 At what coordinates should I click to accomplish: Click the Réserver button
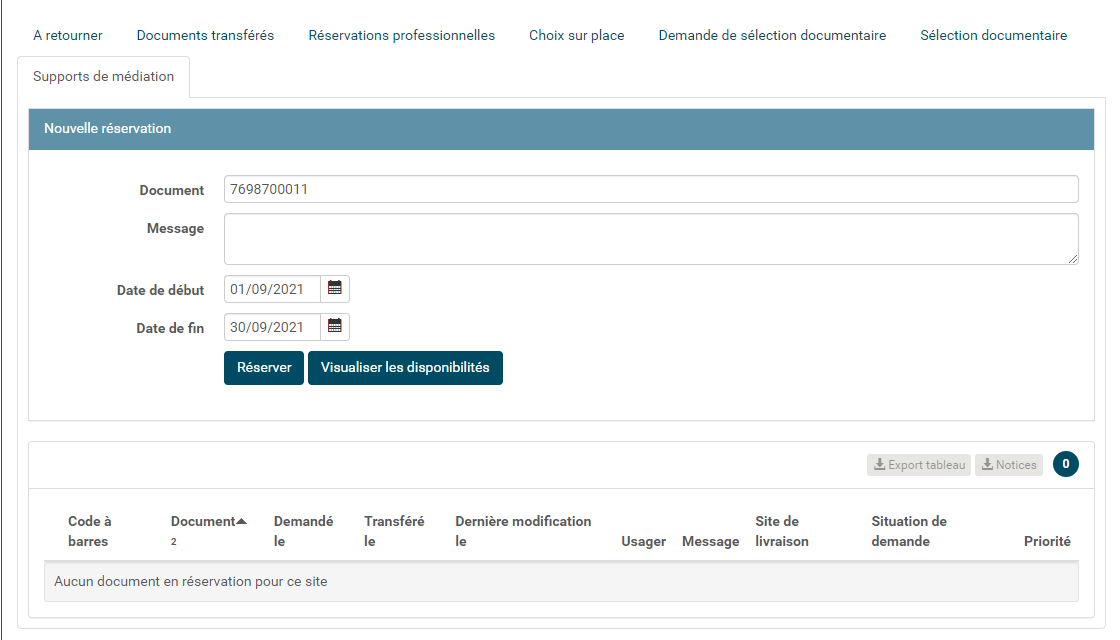[264, 367]
